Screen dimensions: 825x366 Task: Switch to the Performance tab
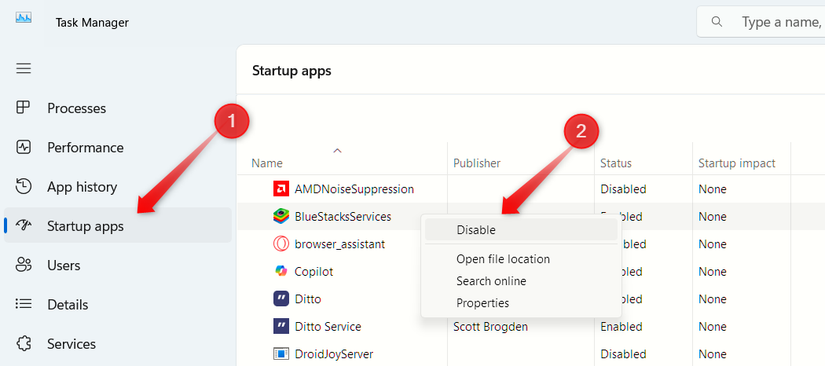click(x=117, y=147)
